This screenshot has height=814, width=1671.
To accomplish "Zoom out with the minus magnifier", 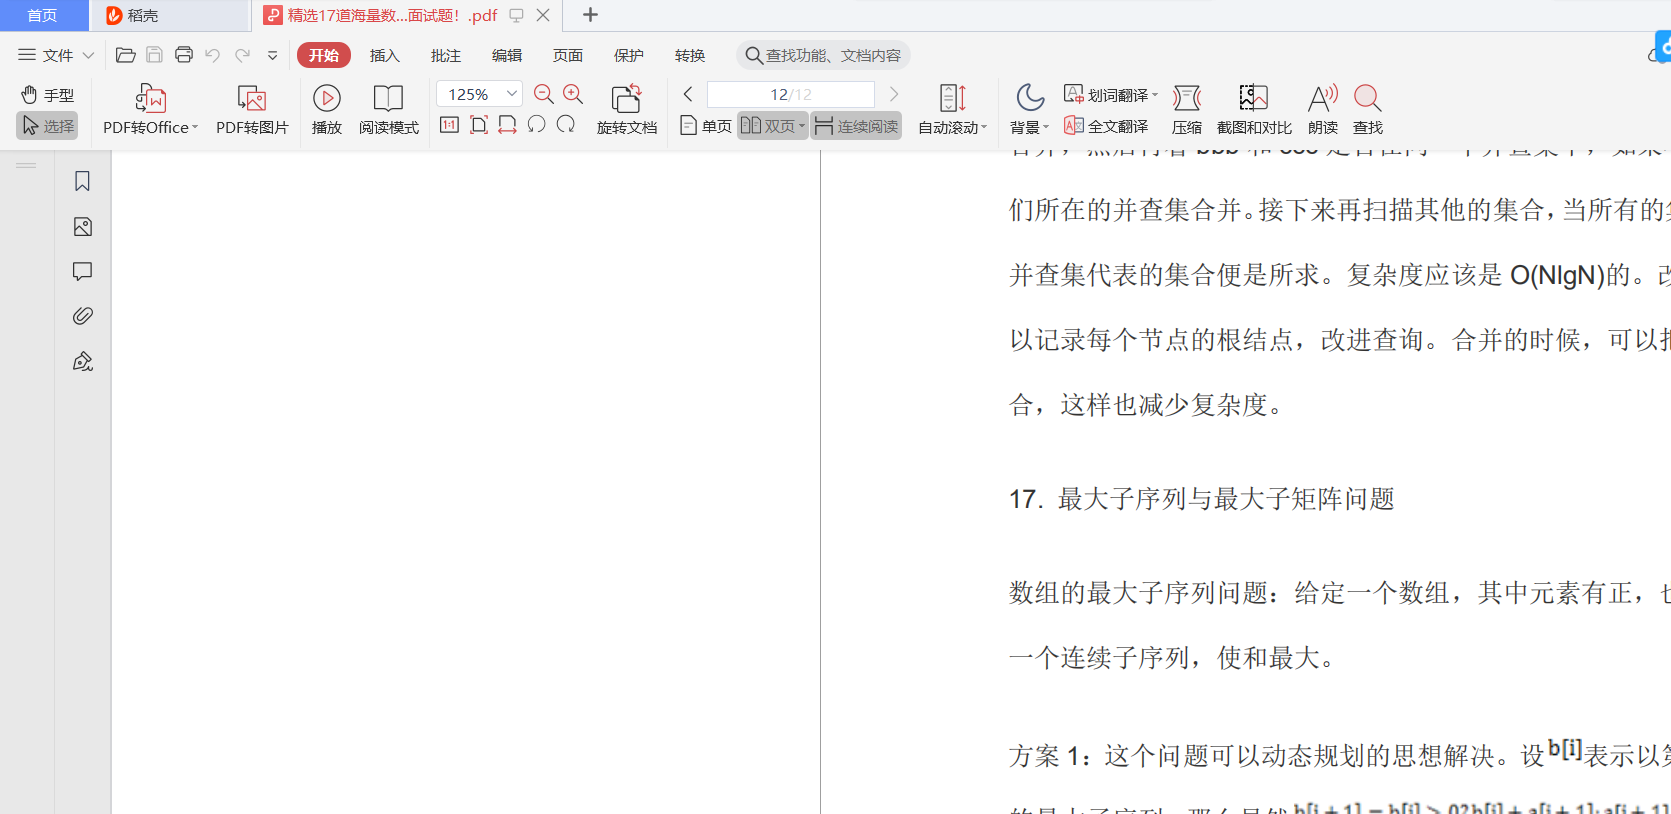I will coord(544,94).
